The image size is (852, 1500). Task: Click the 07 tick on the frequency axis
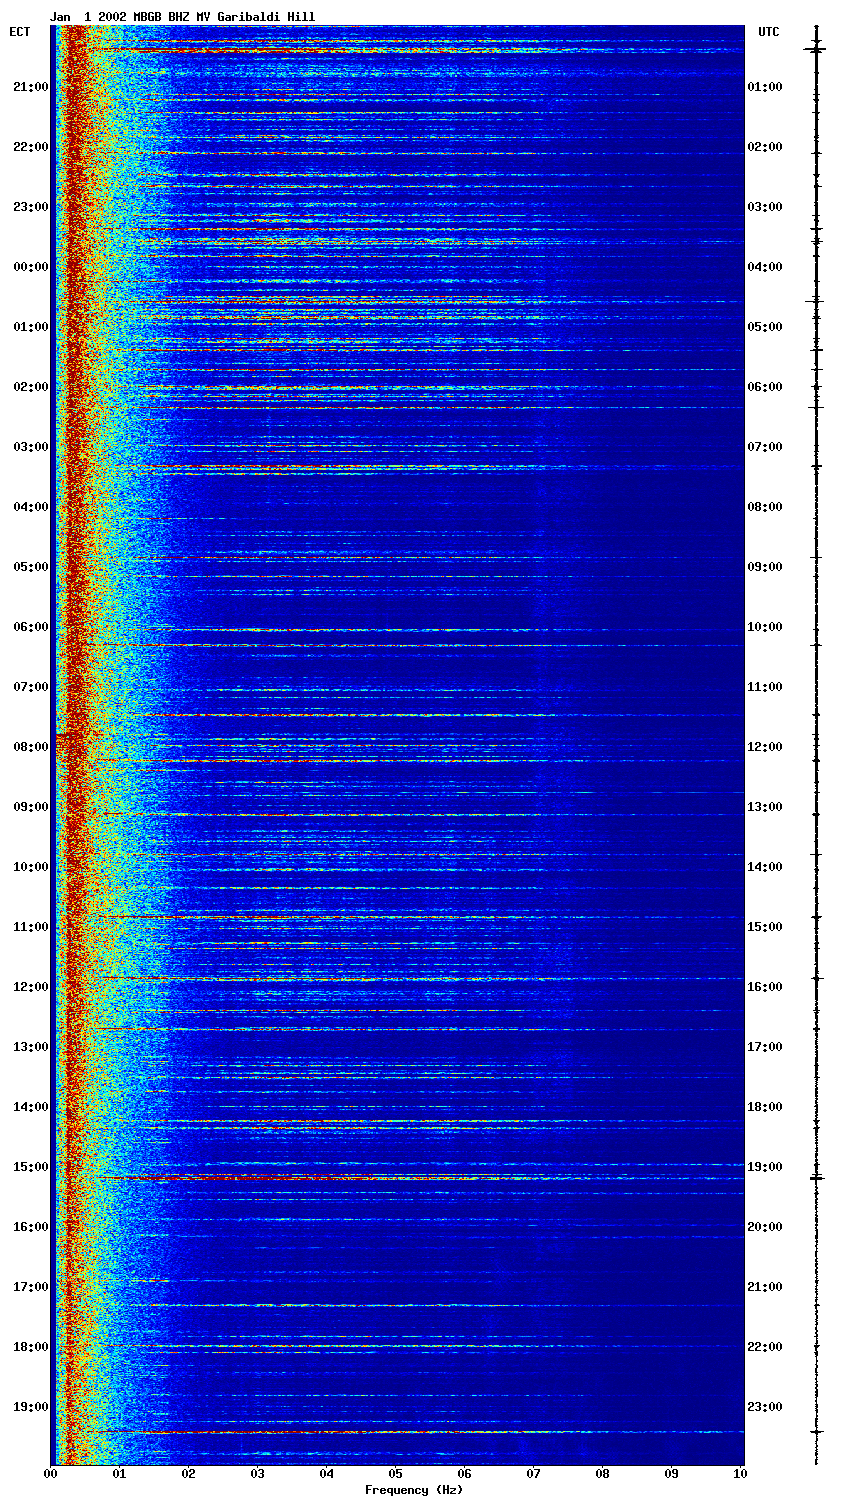(534, 1473)
